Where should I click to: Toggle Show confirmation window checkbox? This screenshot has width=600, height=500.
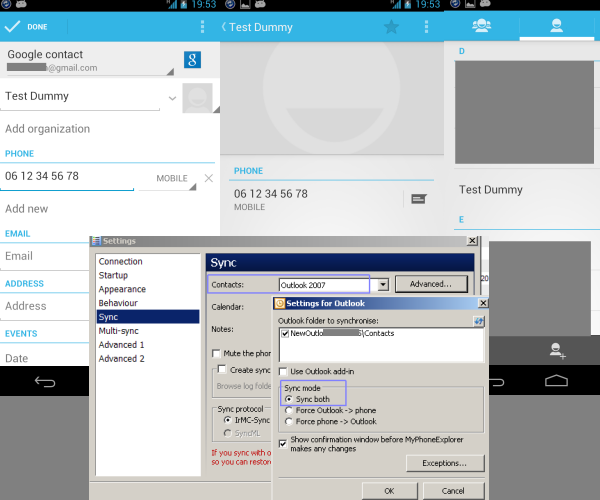coord(283,444)
